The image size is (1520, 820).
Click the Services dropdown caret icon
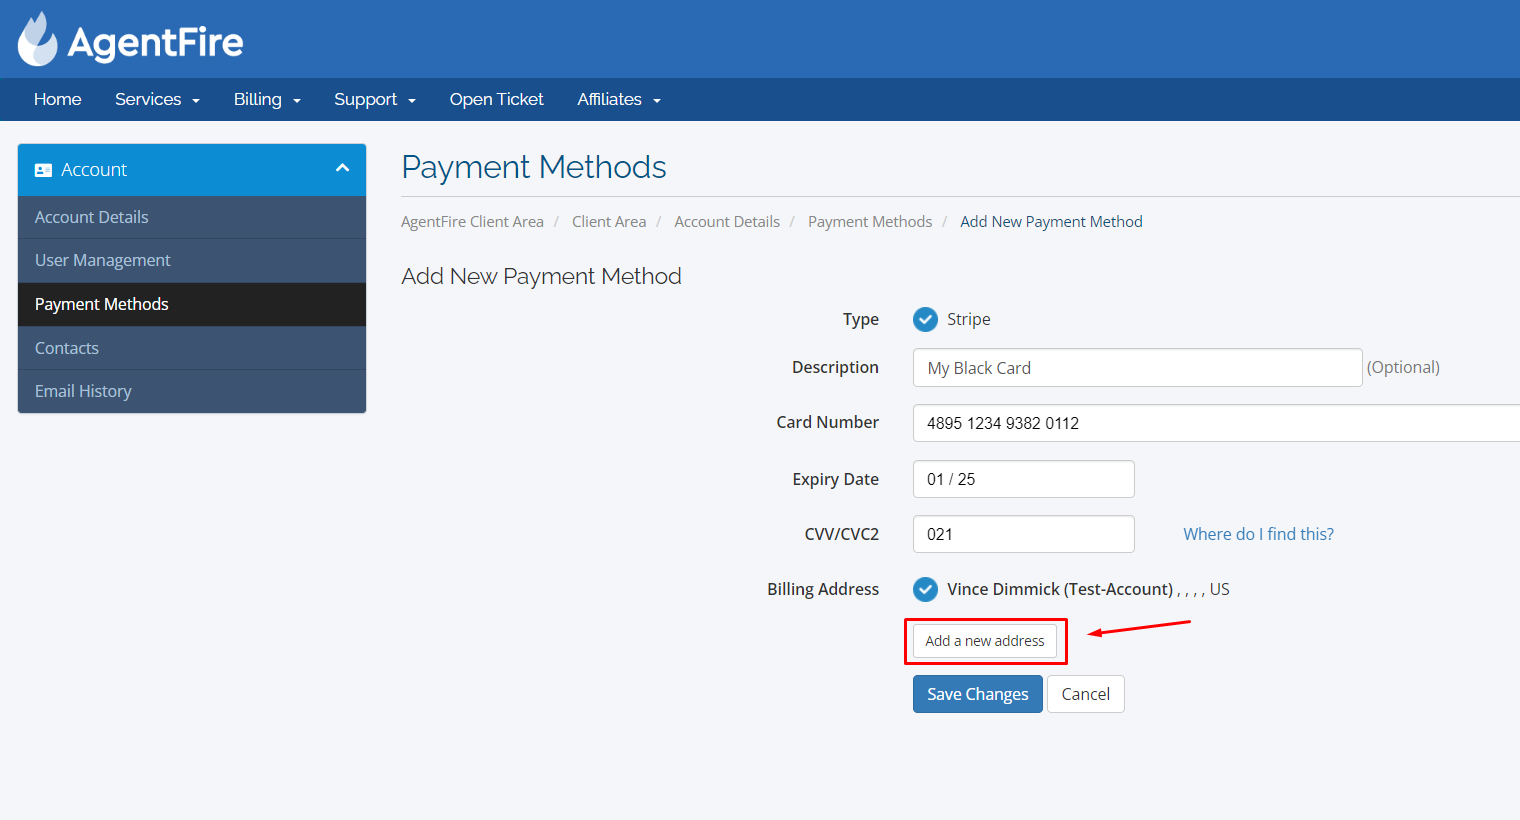pyautogui.click(x=196, y=100)
